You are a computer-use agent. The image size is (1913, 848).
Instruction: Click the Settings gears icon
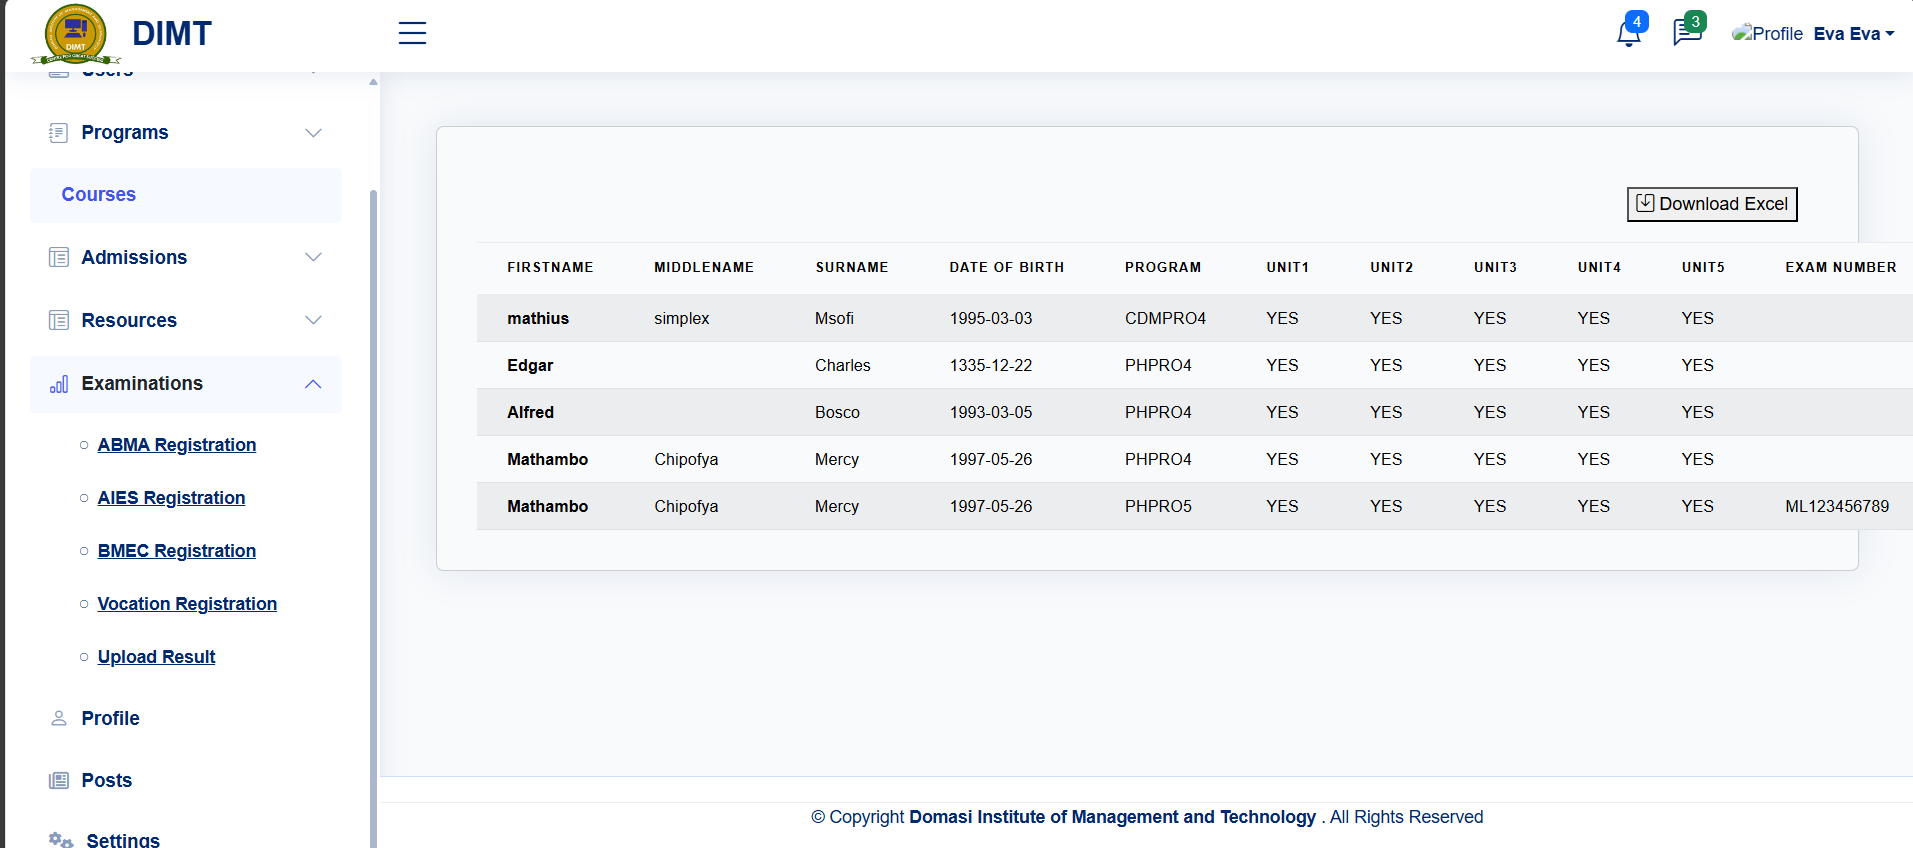pos(61,840)
